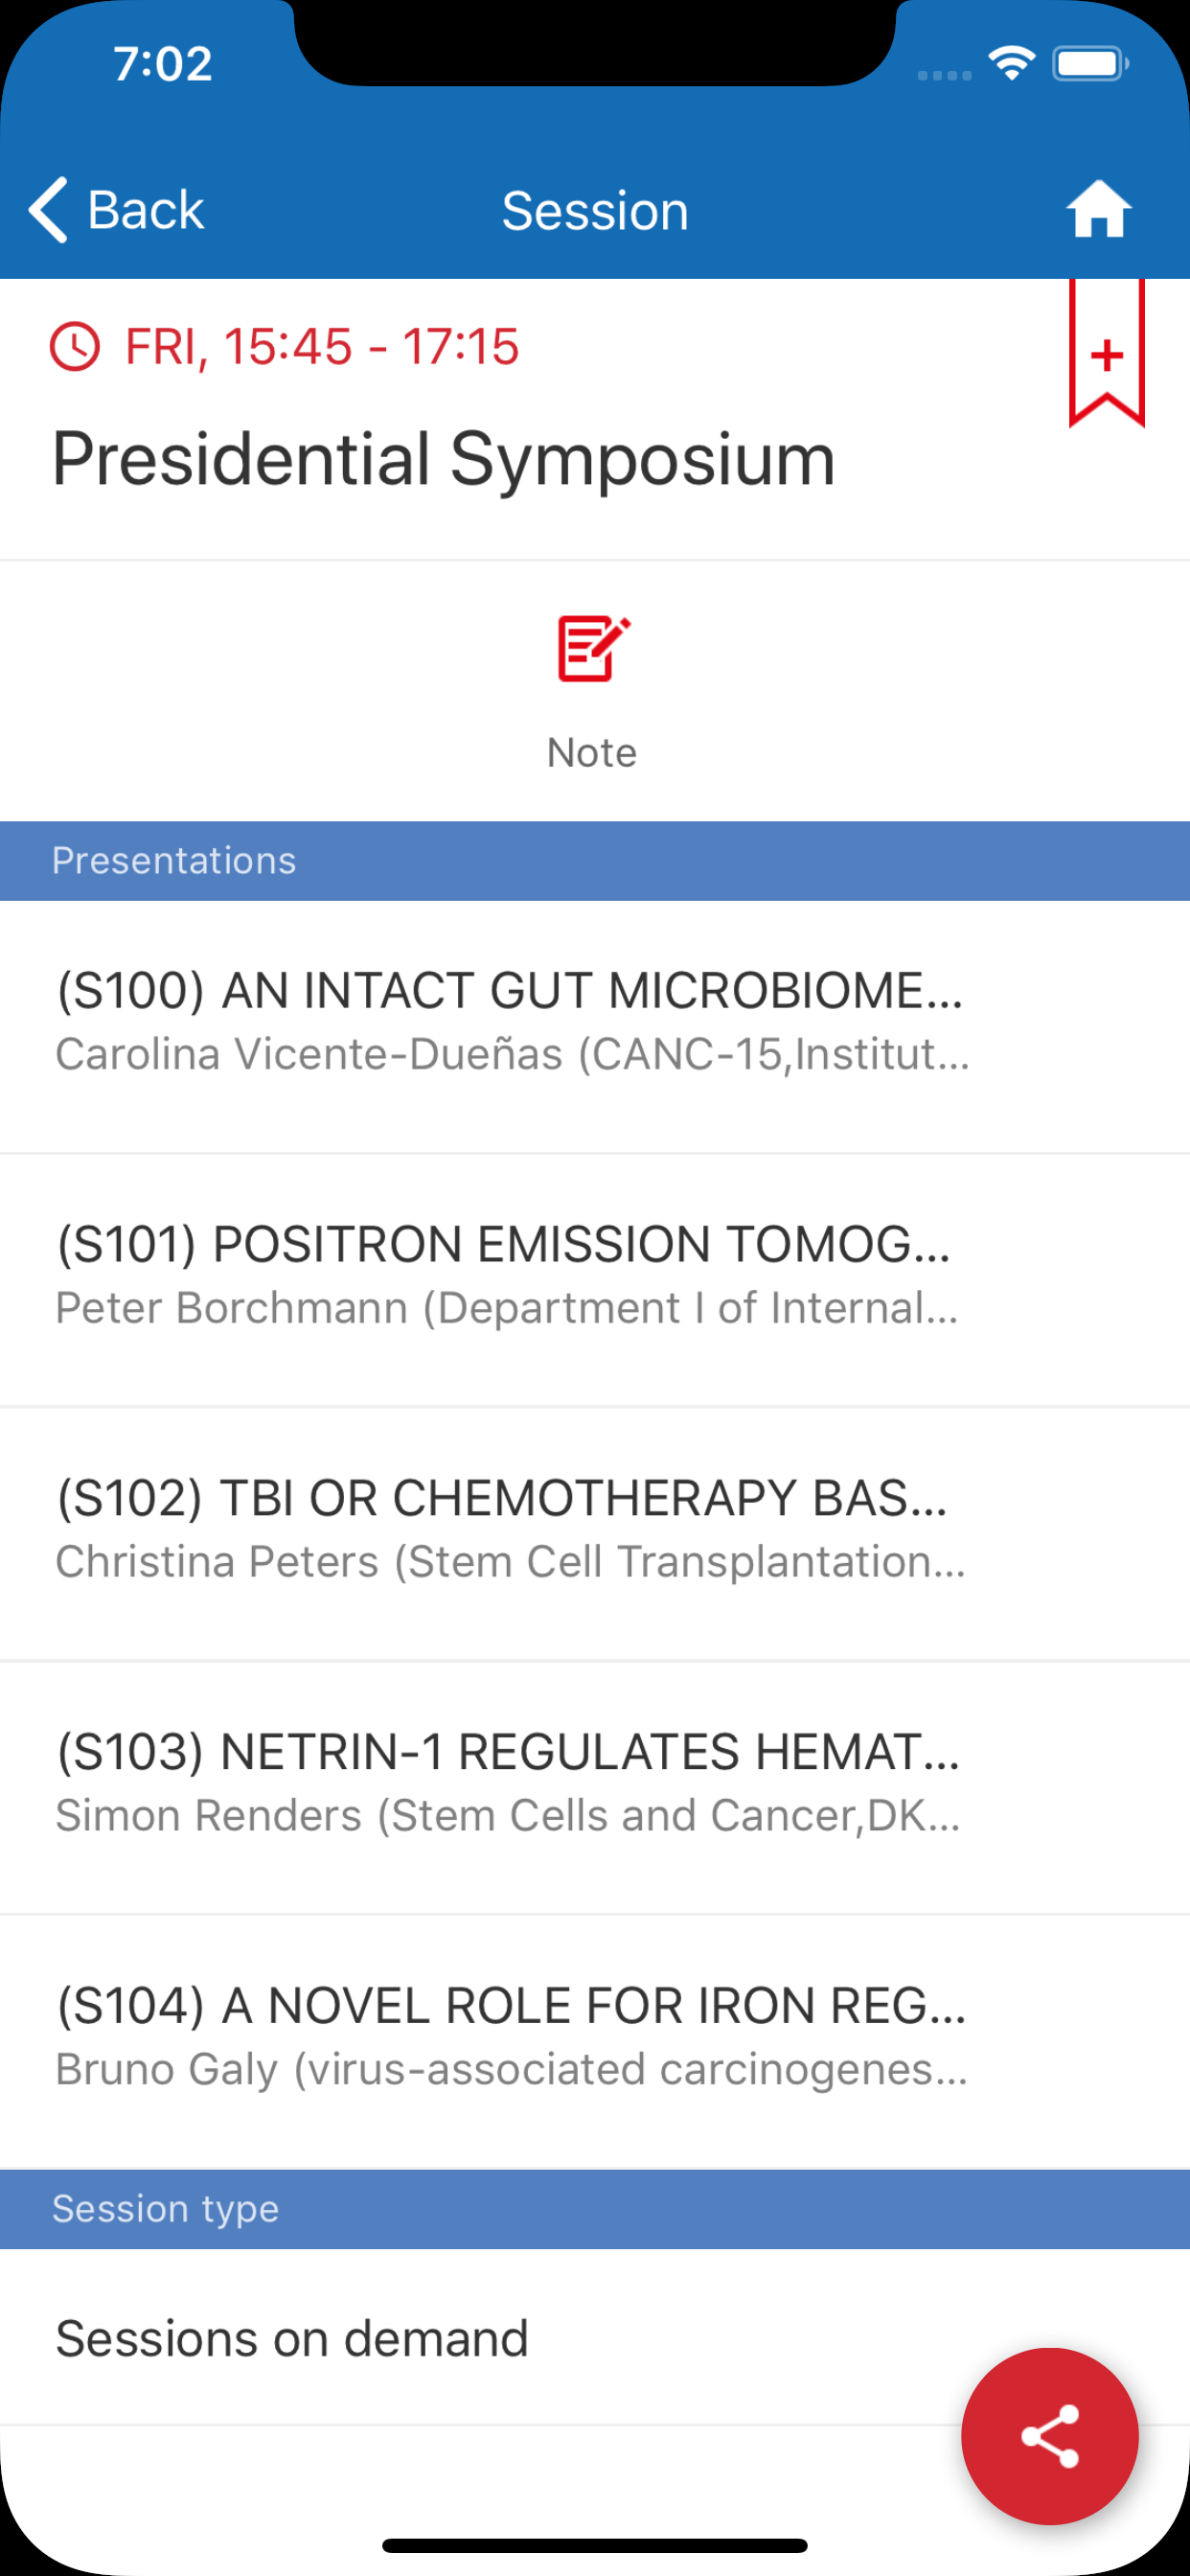Viewport: 1190px width, 2576px height.
Task: Tap the FRI 15:45 - 17:15 time text
Action: (x=321, y=347)
